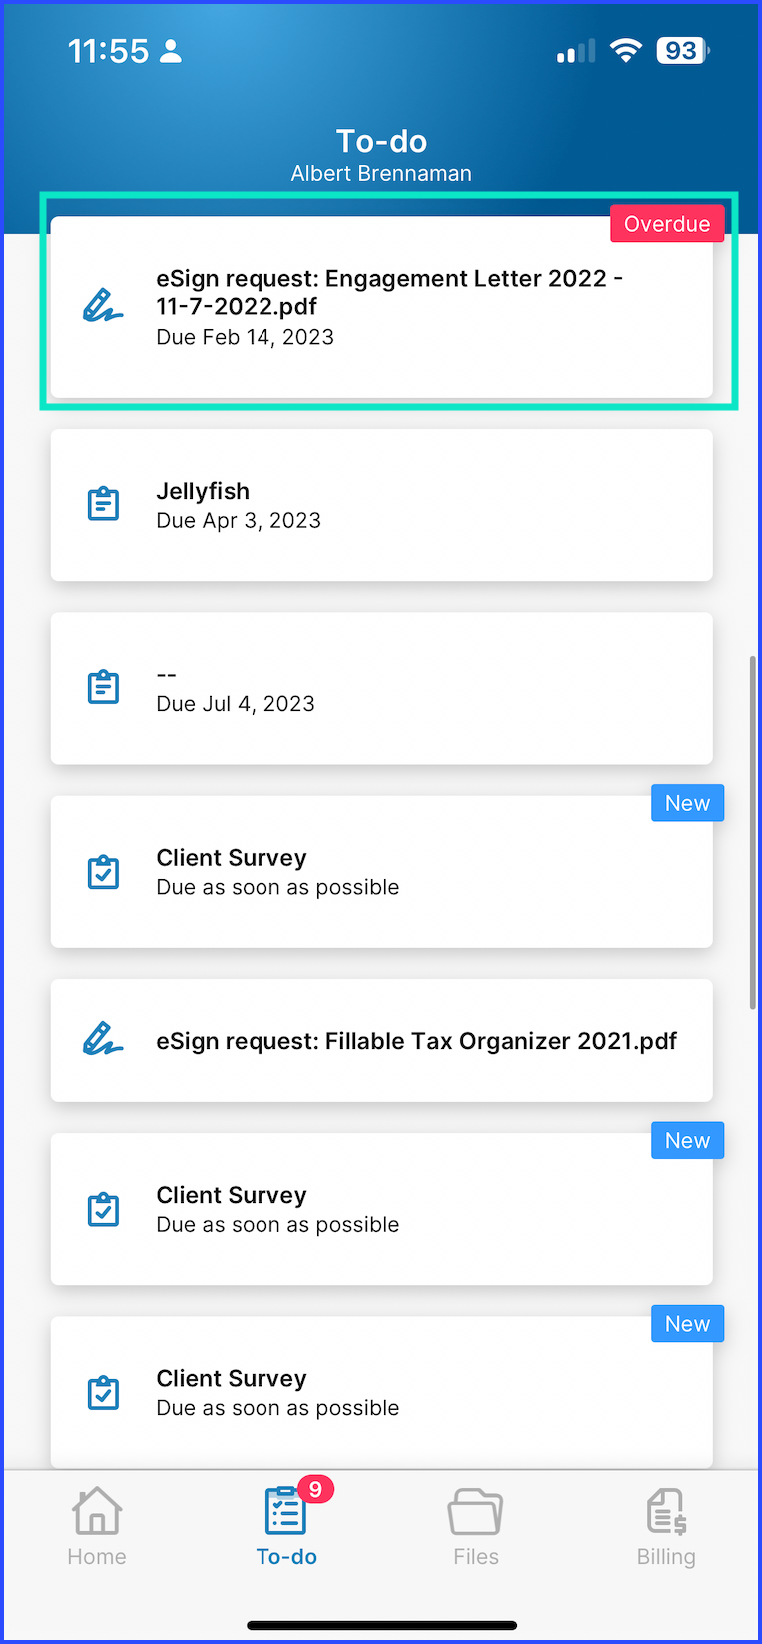Tap the clipboard icon beside Jellyfish
Screen dimensions: 762x1644
103,504
